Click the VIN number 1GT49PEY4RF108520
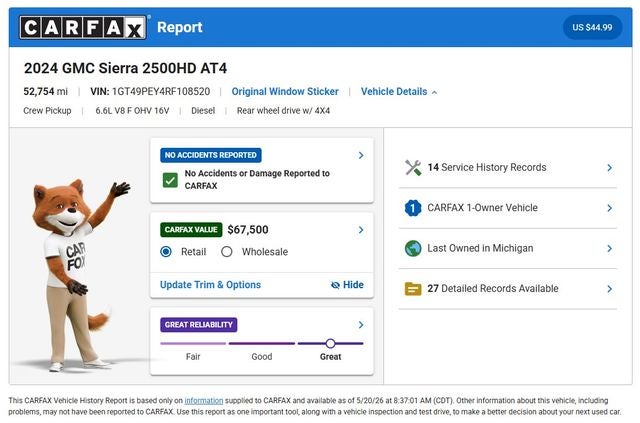Screen dimensions: 640x423 [x=161, y=91]
